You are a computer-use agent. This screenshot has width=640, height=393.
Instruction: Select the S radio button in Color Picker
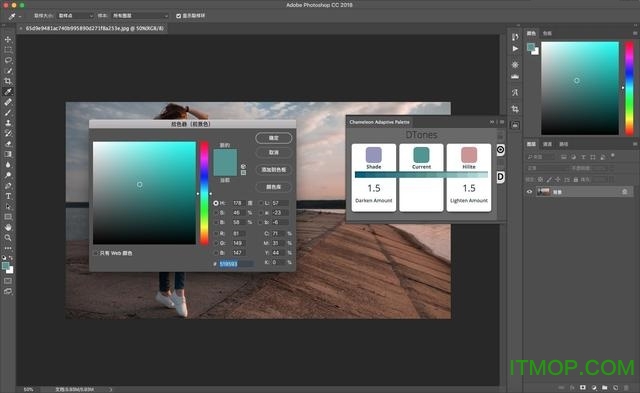pyautogui.click(x=216, y=213)
